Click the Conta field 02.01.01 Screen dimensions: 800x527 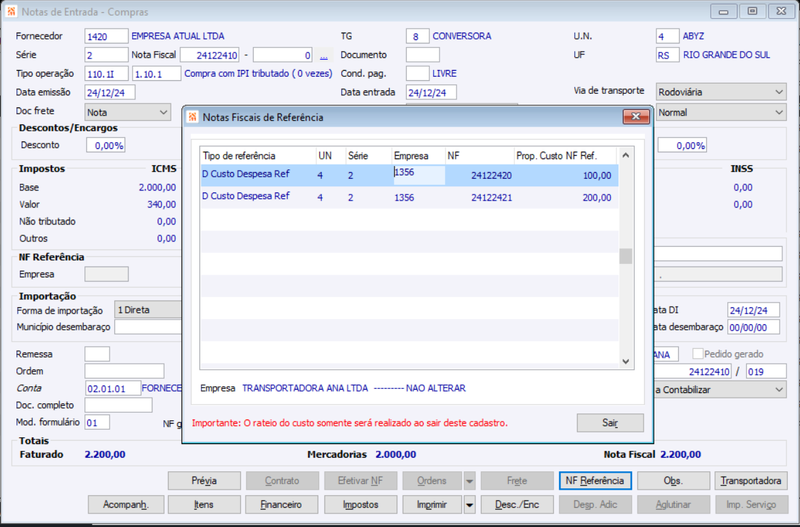point(113,388)
